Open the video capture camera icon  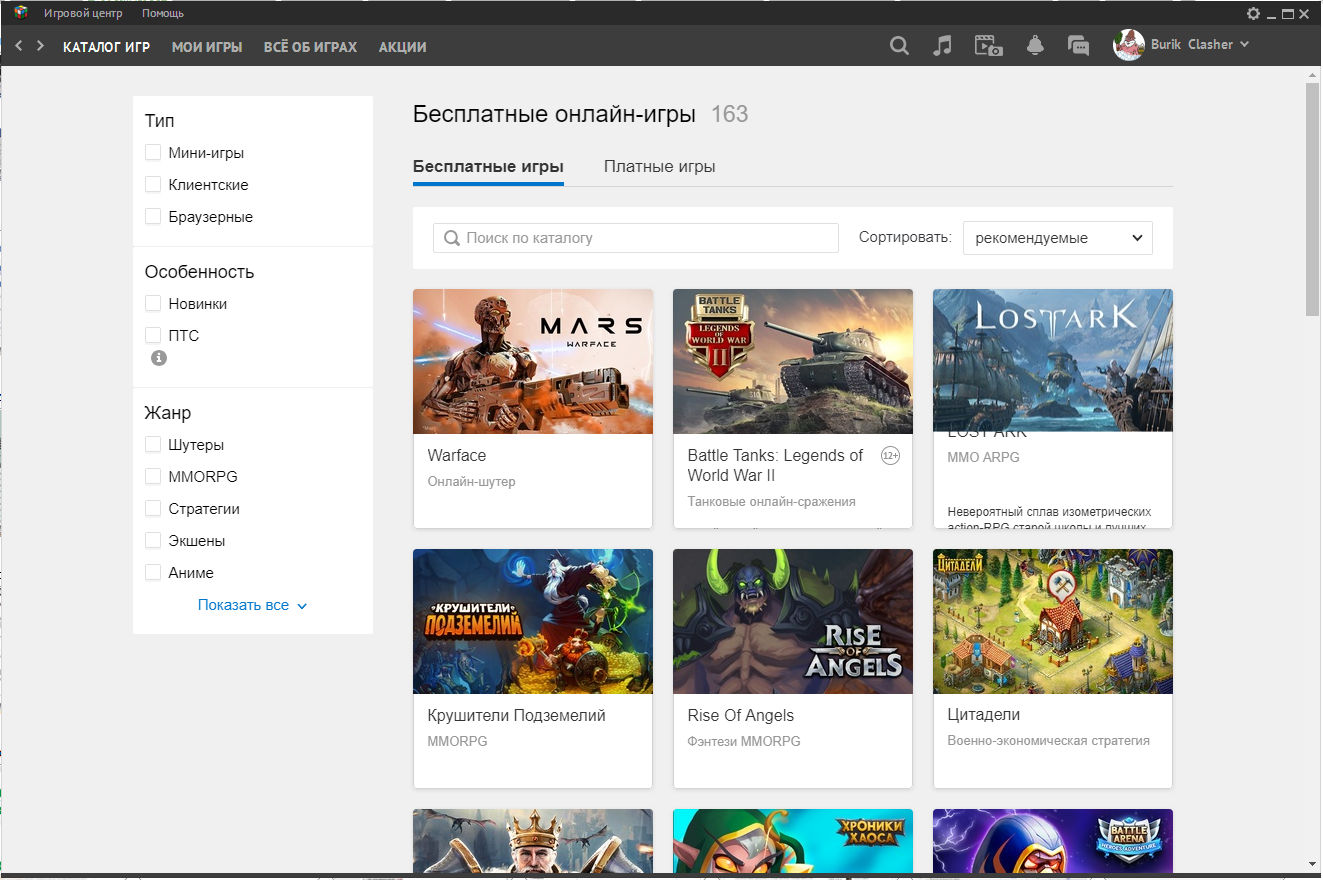click(989, 45)
